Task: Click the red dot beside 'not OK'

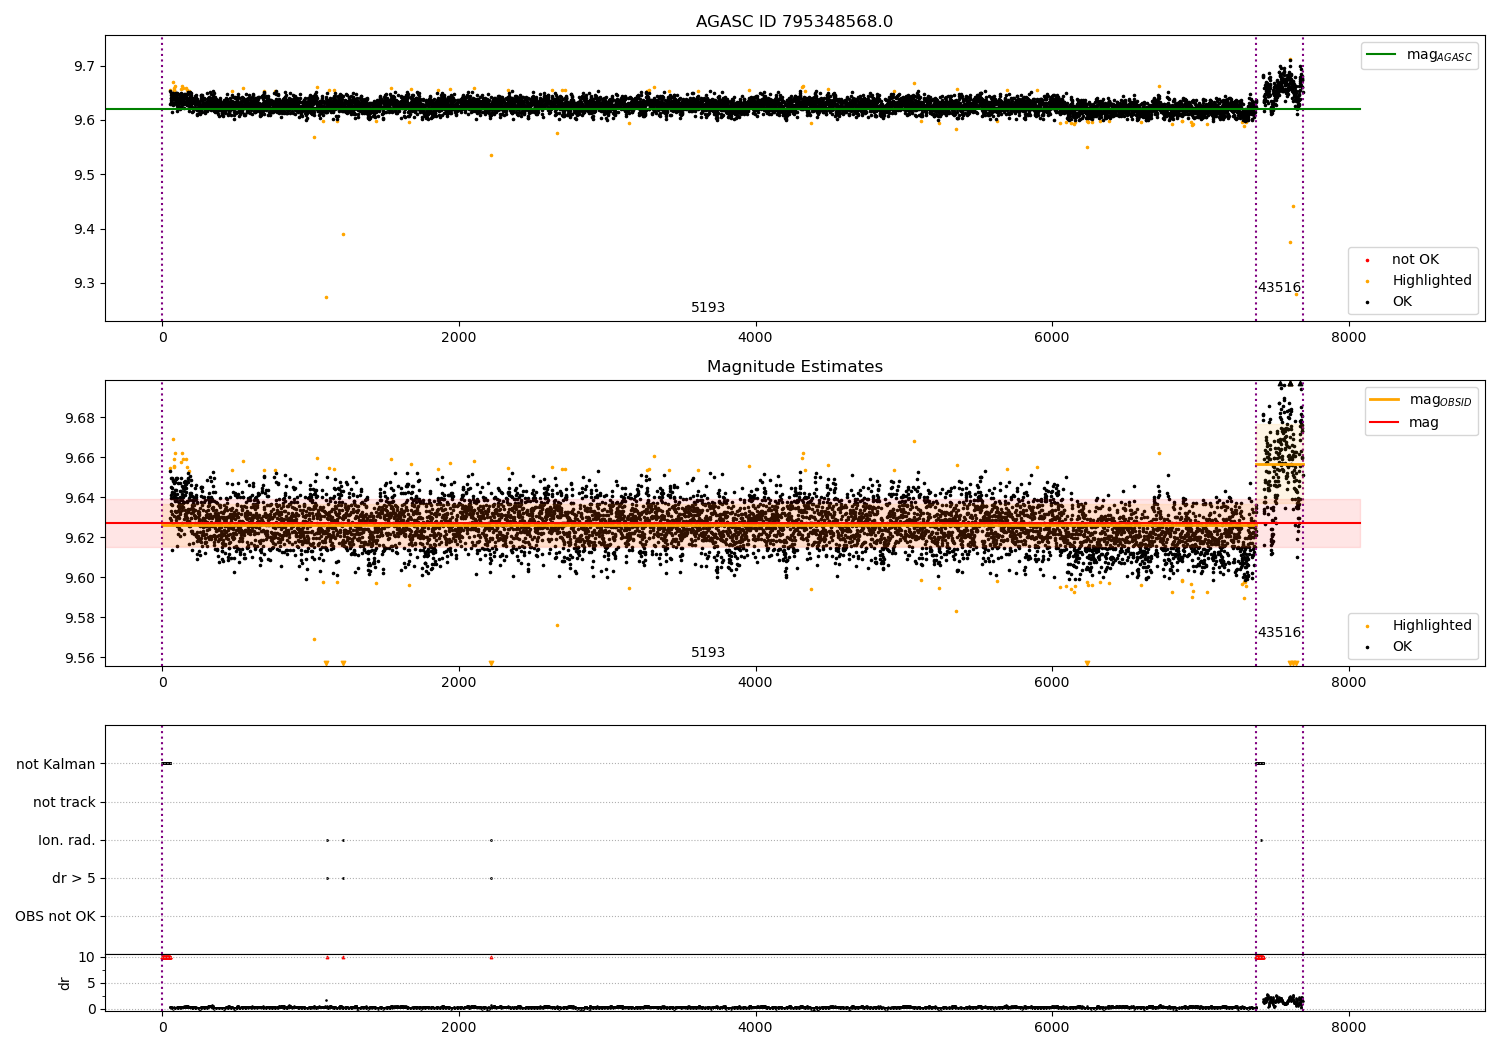Action: [1367, 260]
